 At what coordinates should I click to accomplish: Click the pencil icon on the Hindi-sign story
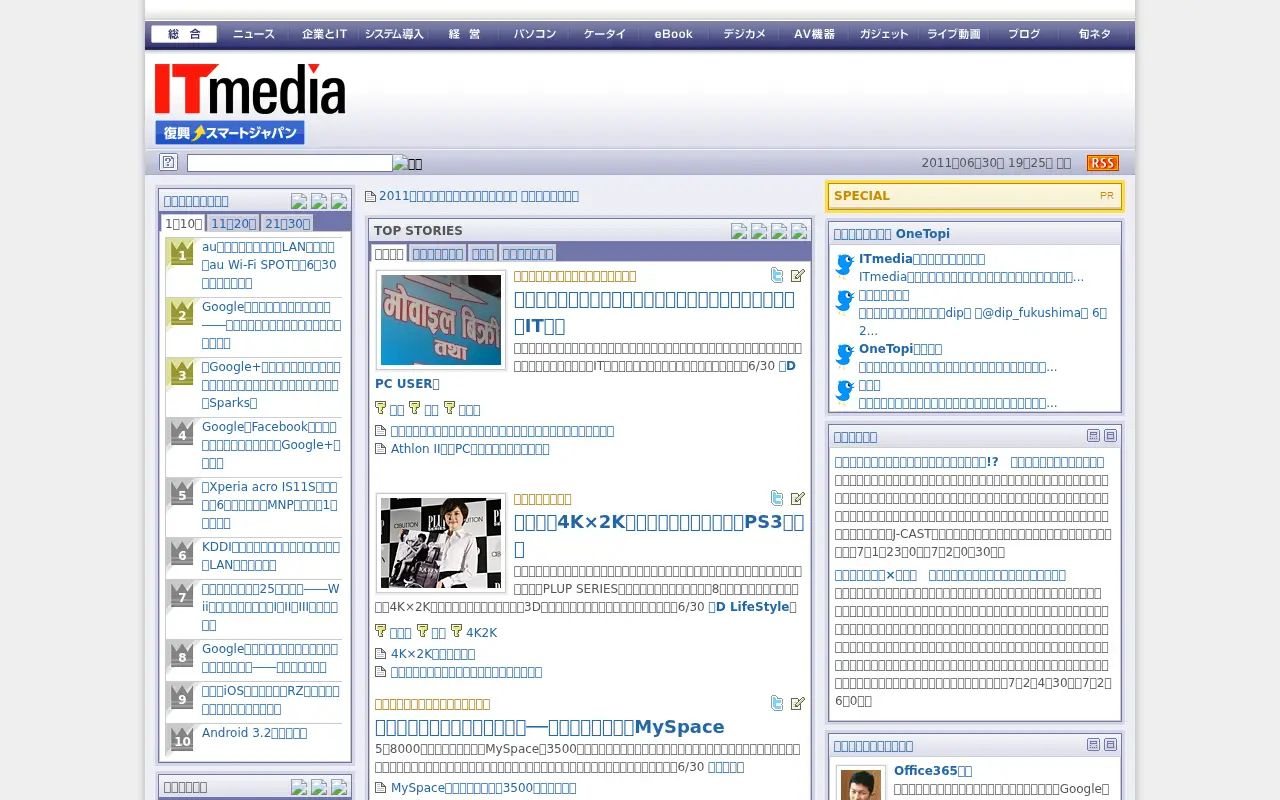pyautogui.click(x=798, y=275)
